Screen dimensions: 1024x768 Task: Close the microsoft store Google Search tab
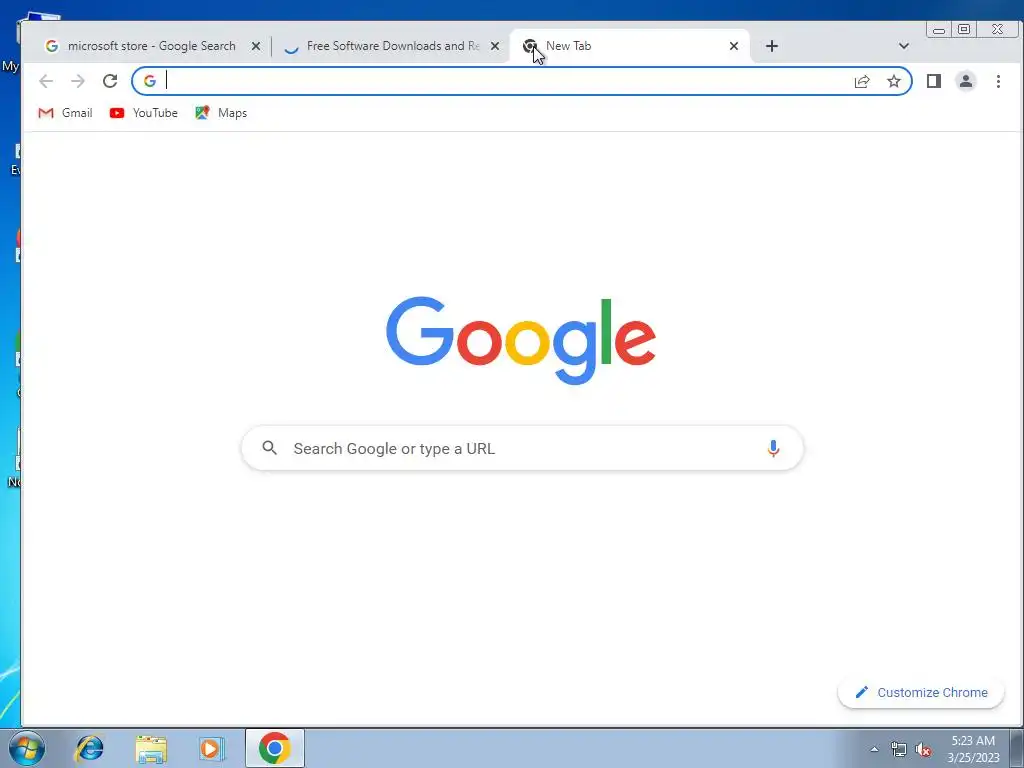256,46
